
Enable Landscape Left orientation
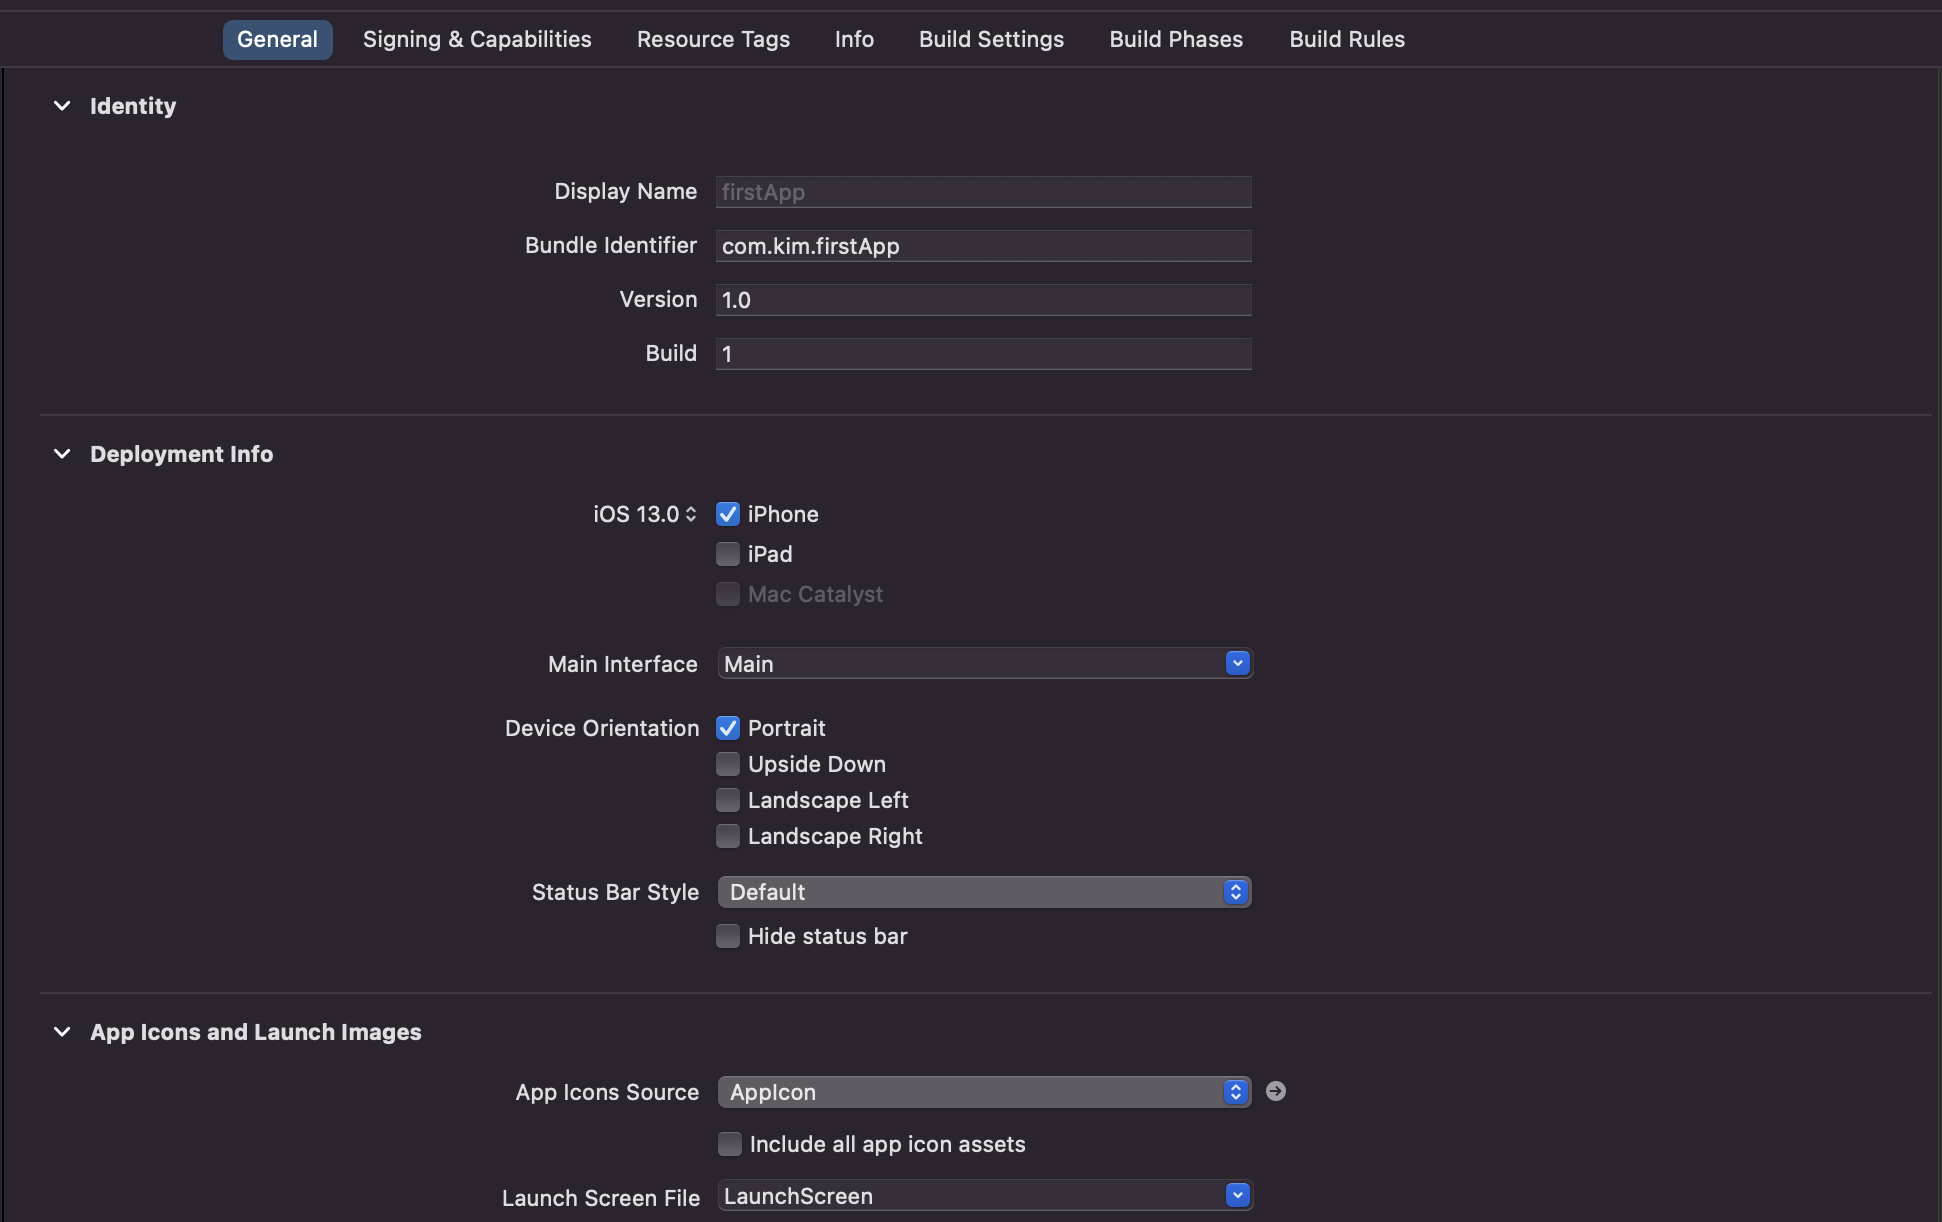728,800
